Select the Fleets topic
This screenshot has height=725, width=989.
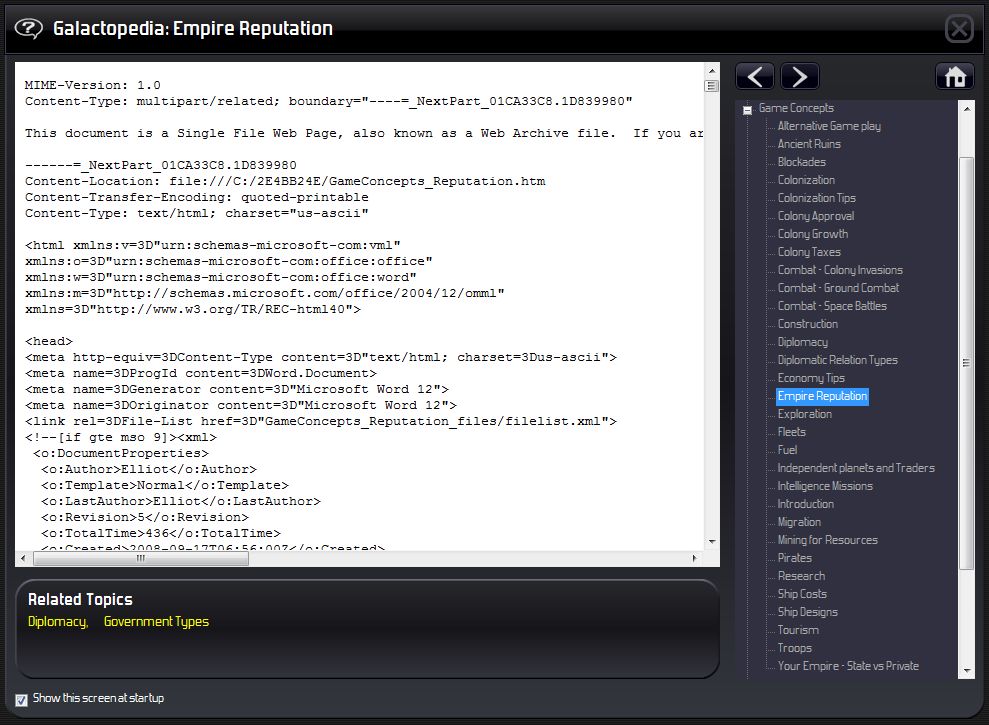(792, 432)
